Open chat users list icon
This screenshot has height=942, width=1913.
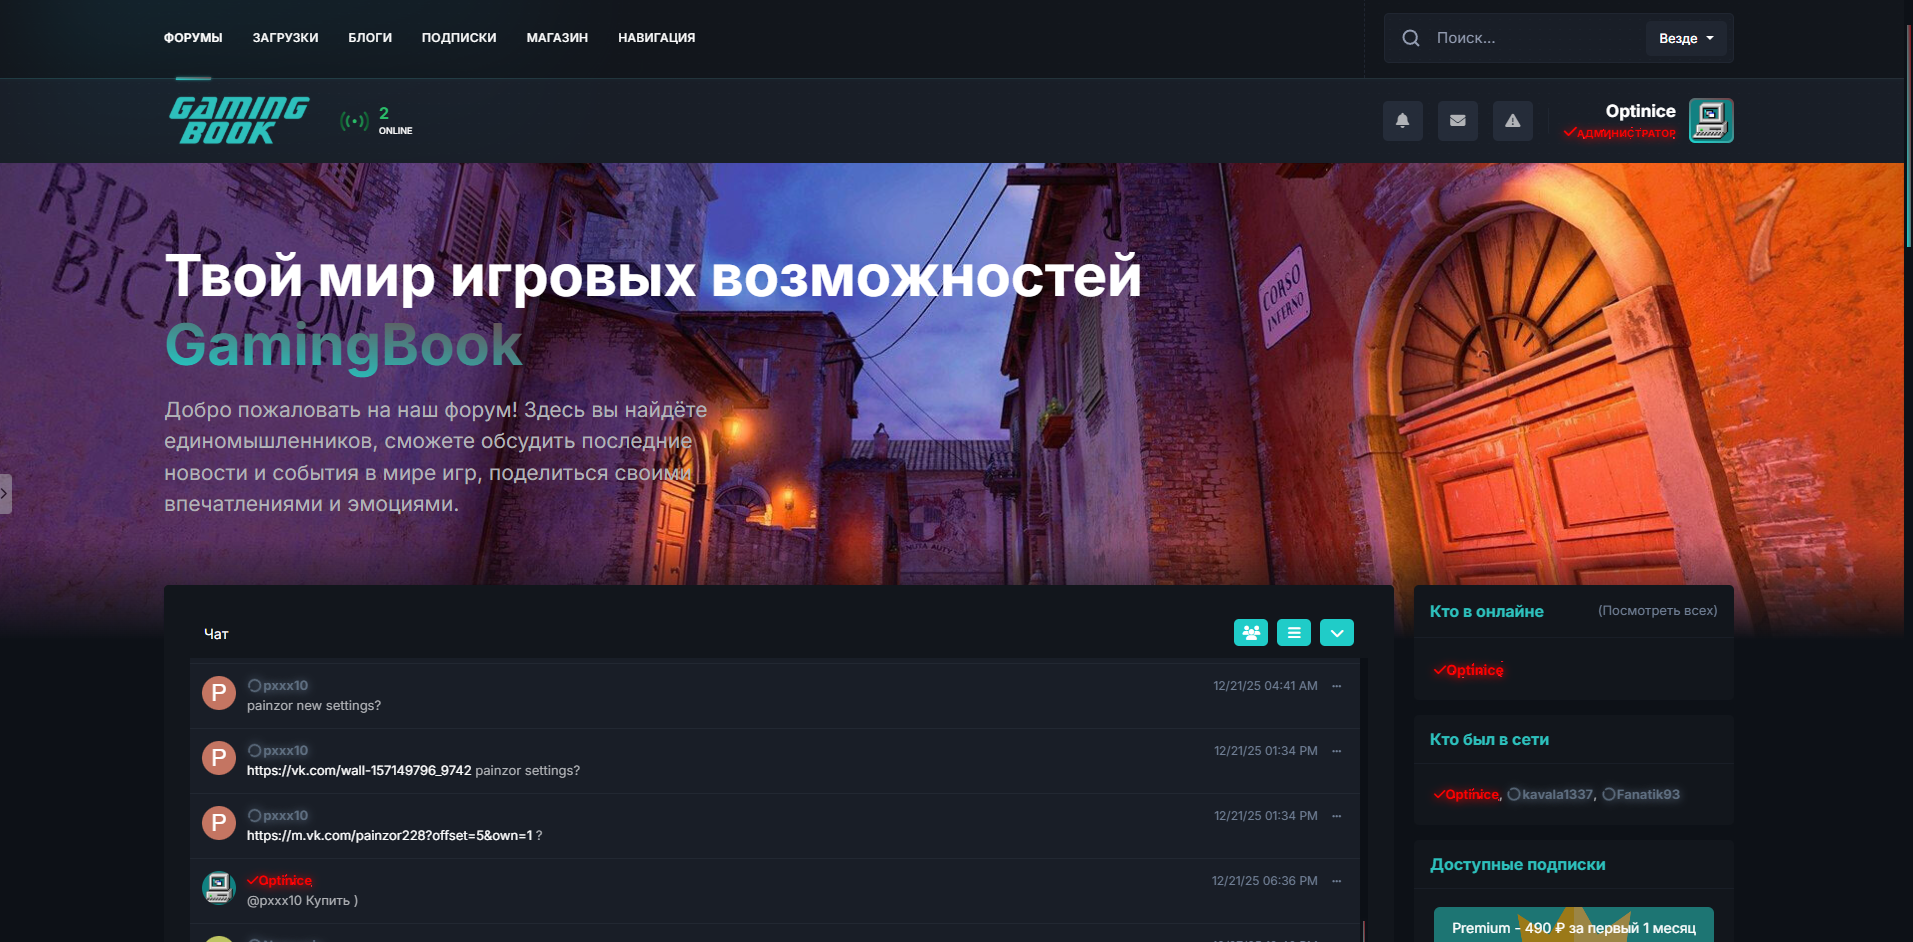pos(1250,633)
